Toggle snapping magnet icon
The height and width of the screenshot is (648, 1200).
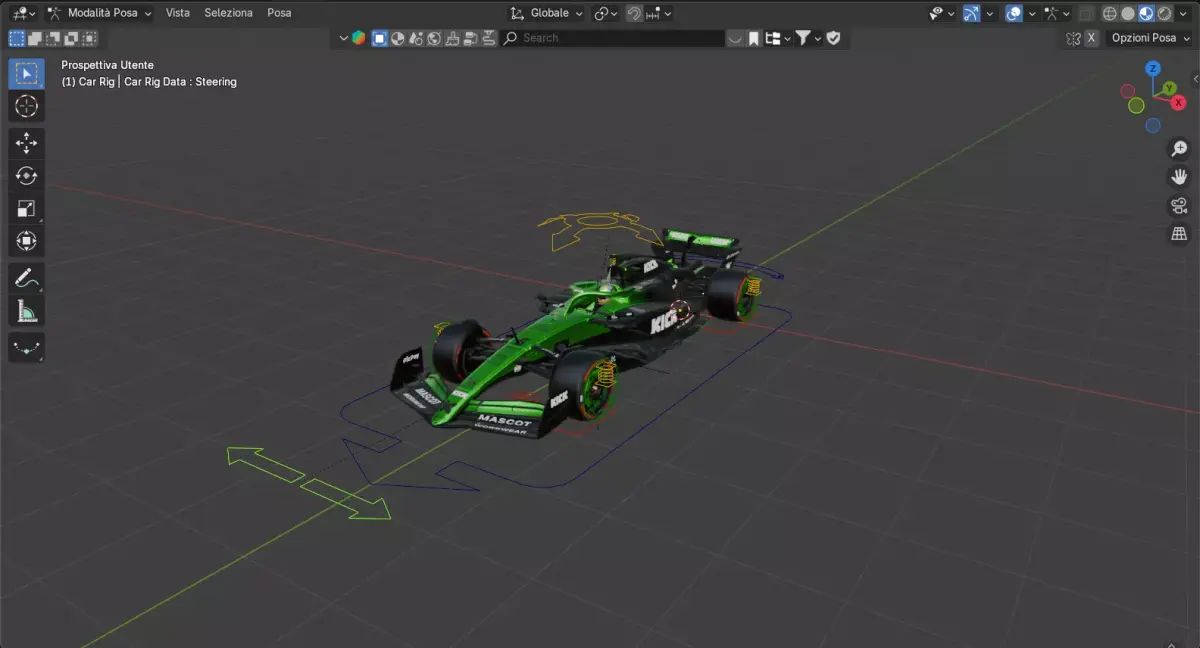(x=634, y=13)
